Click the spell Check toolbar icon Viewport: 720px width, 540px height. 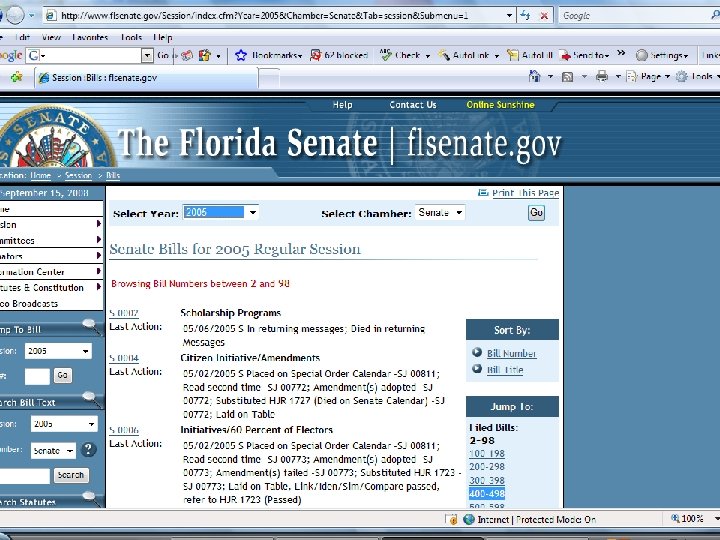pos(385,55)
